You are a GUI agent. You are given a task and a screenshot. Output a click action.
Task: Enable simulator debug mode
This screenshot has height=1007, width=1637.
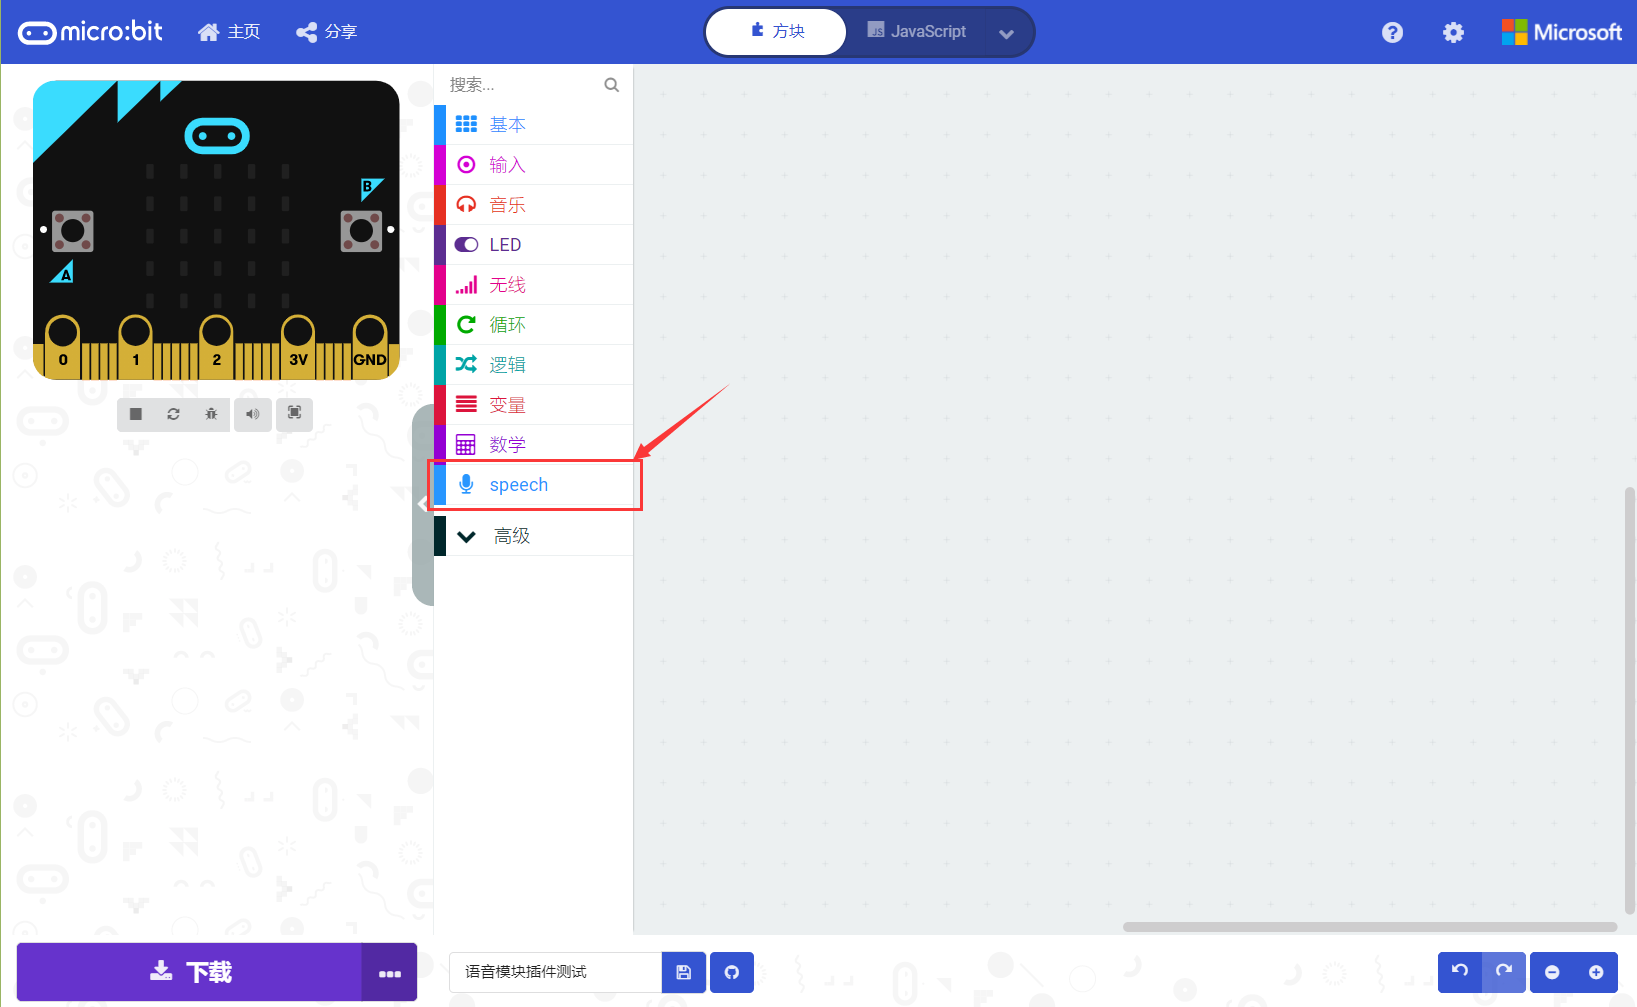[211, 414]
